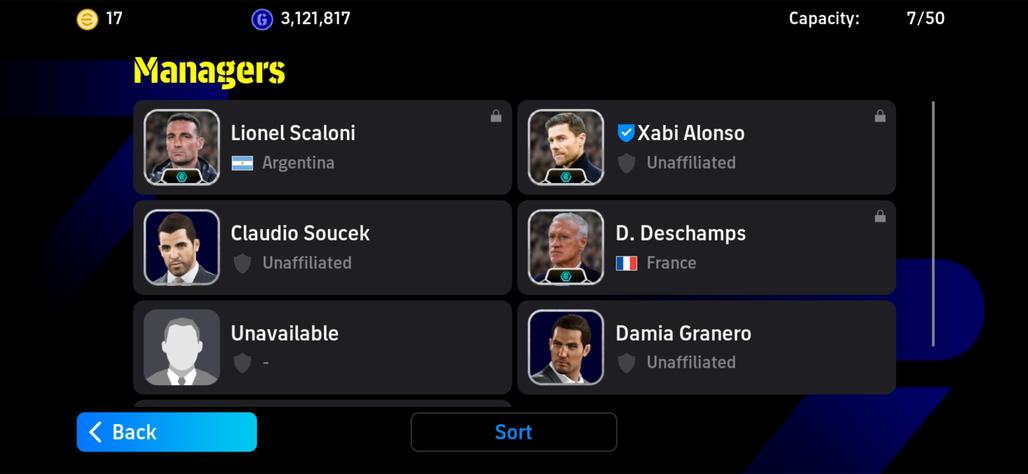The height and width of the screenshot is (474, 1028).
Task: Tap the Capacity 7/50 indicator
Action: pos(866,18)
